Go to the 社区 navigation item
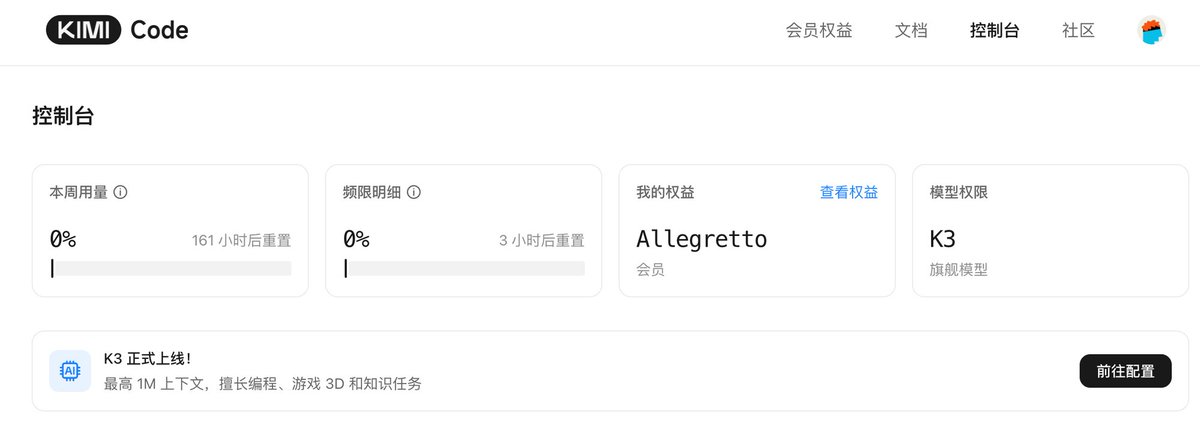 [1078, 31]
